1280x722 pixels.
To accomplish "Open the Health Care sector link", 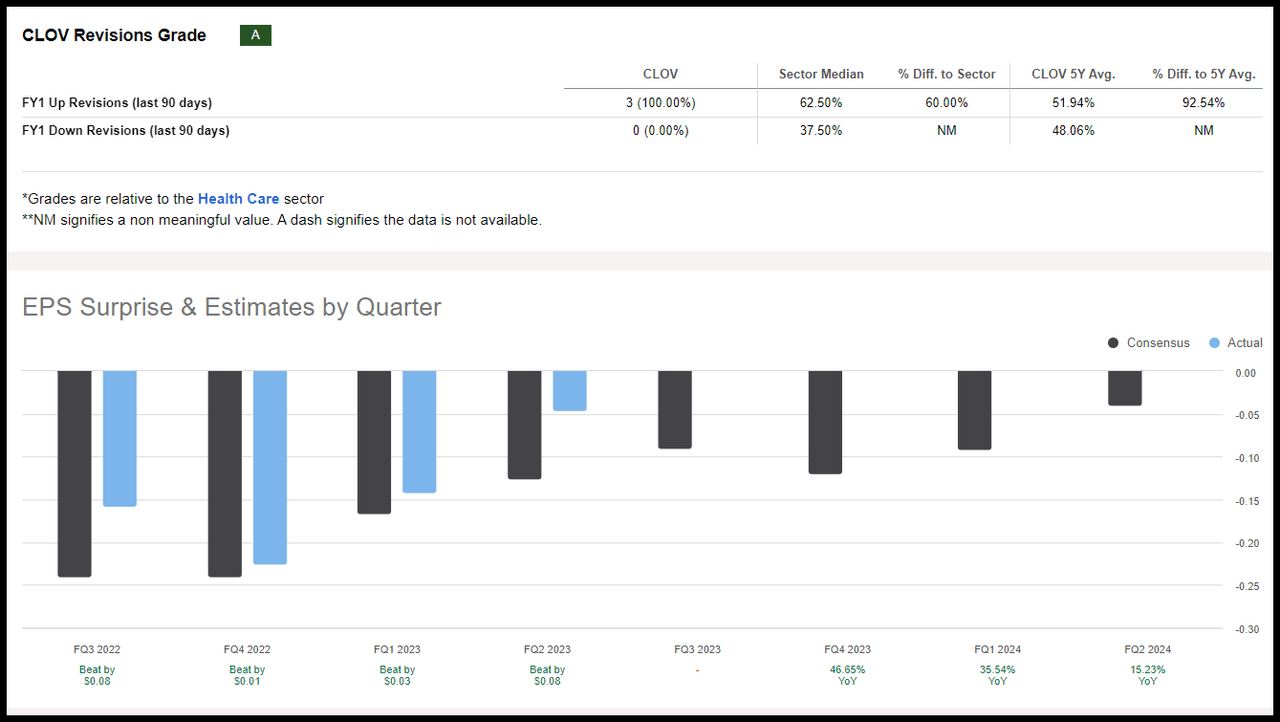I will [238, 199].
